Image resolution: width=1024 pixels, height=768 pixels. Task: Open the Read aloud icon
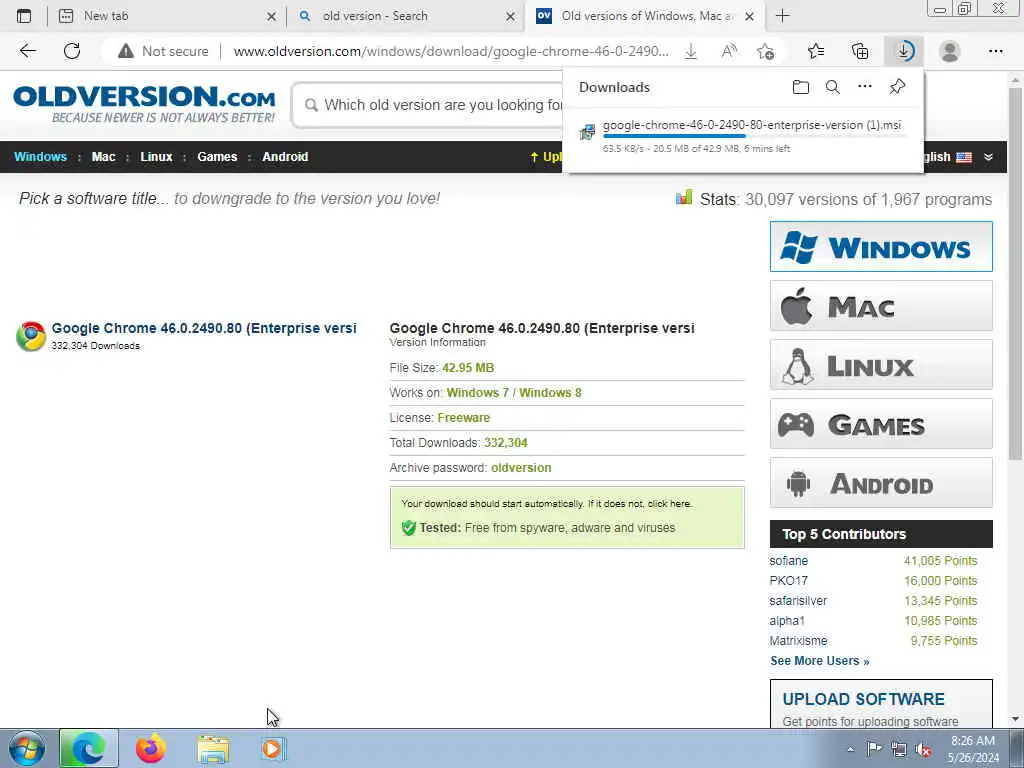coord(729,51)
